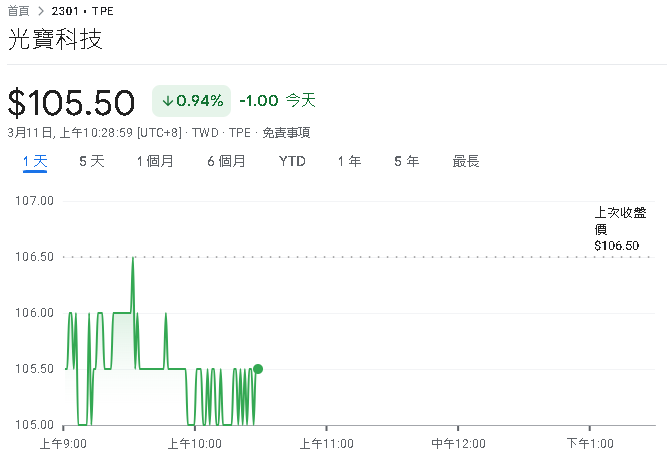
Task: Click the -1.00 今天 change text
Action: tap(277, 101)
